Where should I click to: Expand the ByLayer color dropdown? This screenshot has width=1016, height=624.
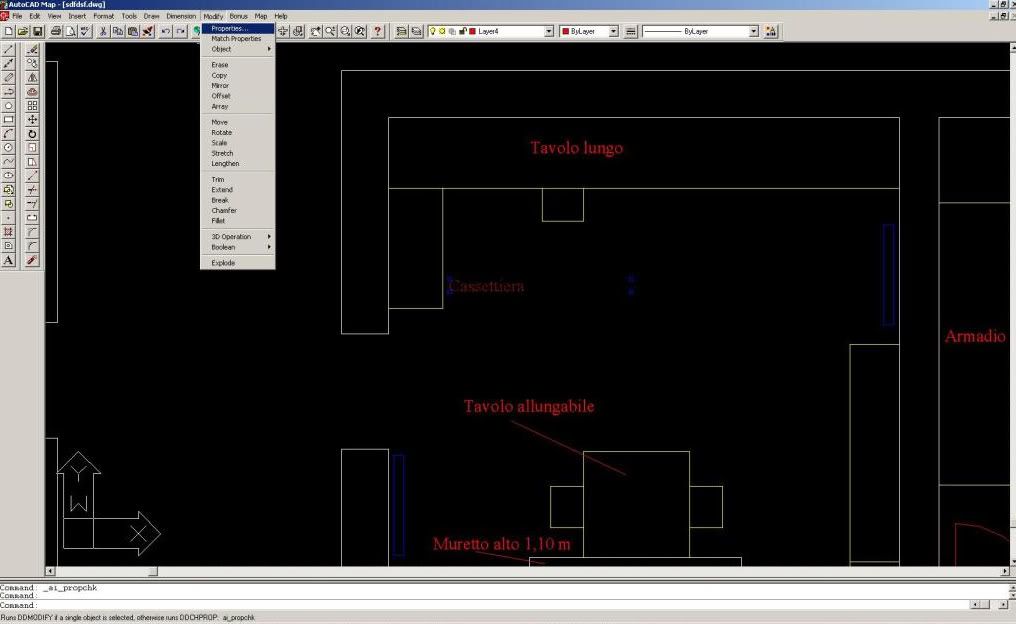(613, 31)
